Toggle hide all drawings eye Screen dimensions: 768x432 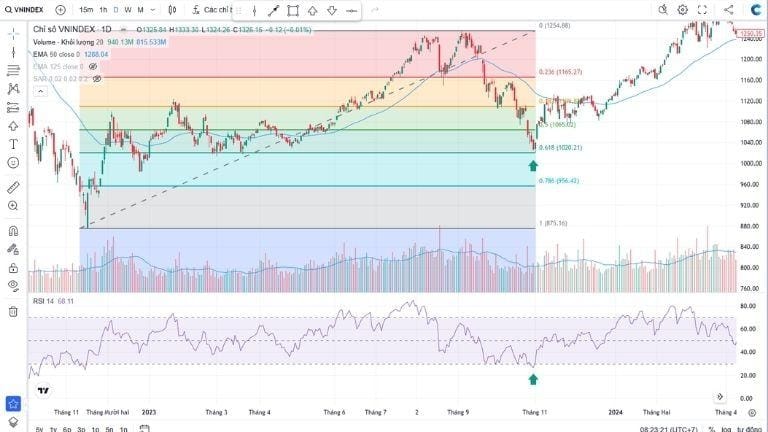(x=13, y=286)
